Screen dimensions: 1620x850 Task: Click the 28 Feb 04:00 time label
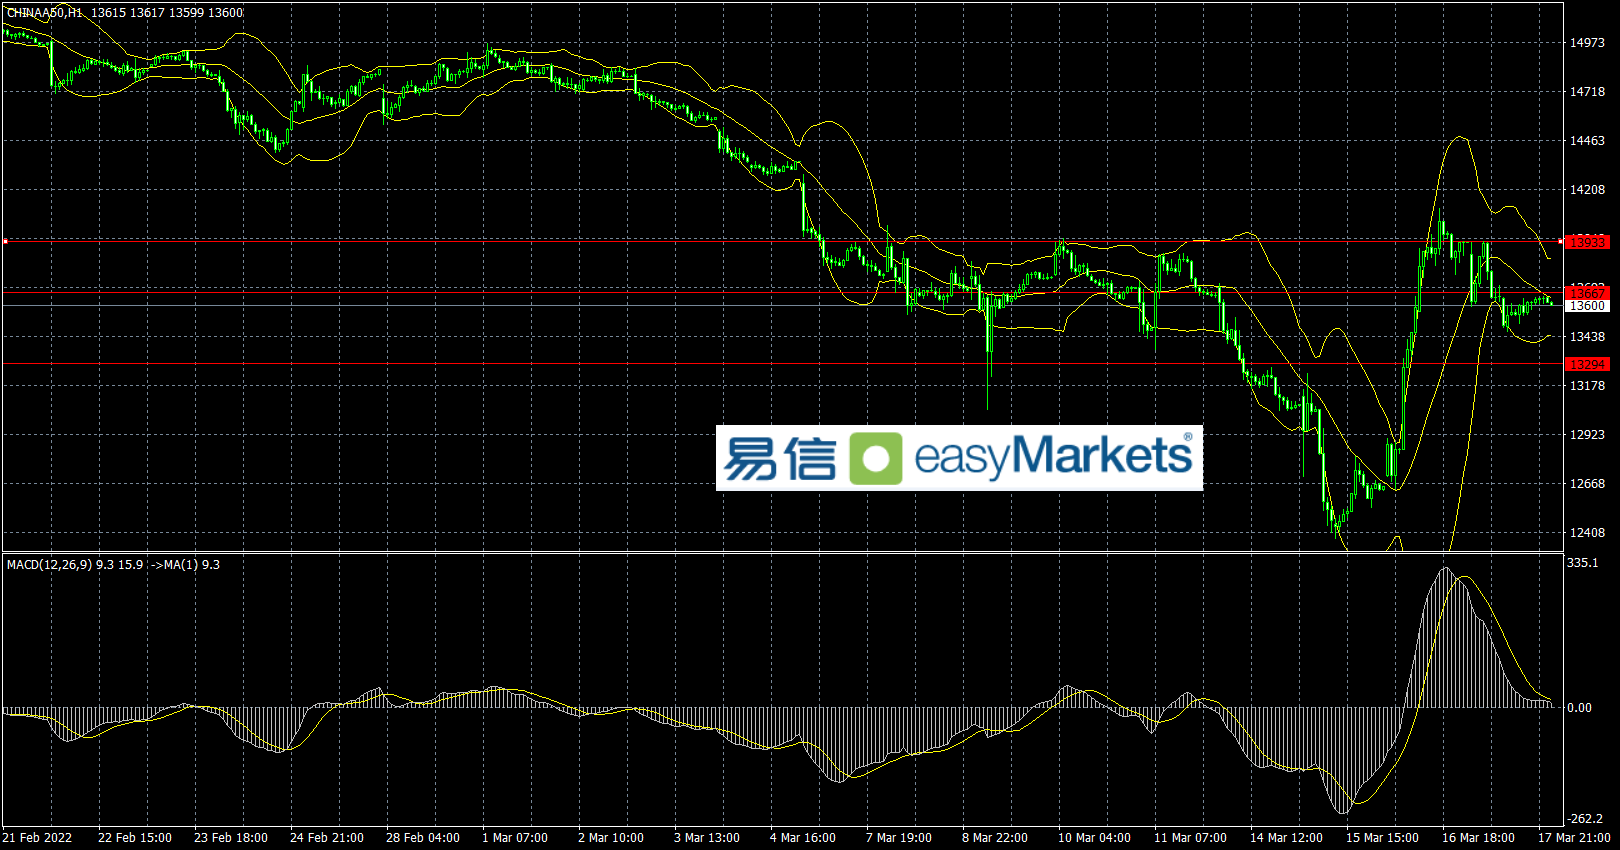click(423, 838)
